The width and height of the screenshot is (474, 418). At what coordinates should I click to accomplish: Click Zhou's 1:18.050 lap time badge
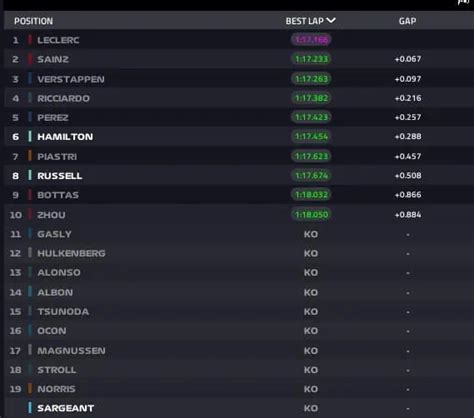[311, 214]
